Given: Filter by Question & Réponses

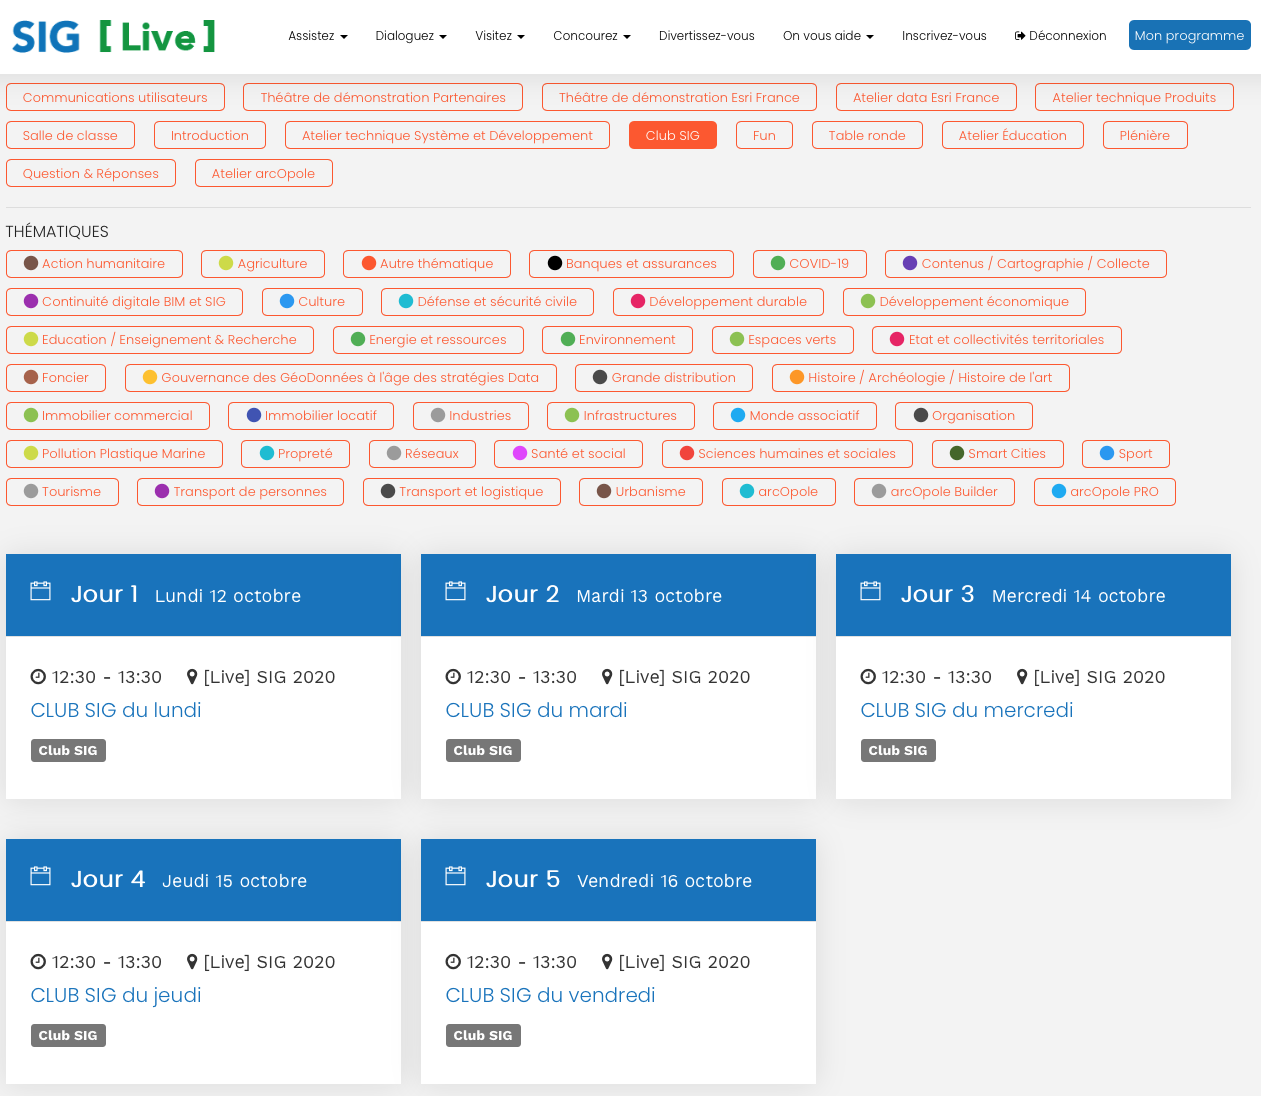Looking at the screenshot, I should [x=91, y=173].
